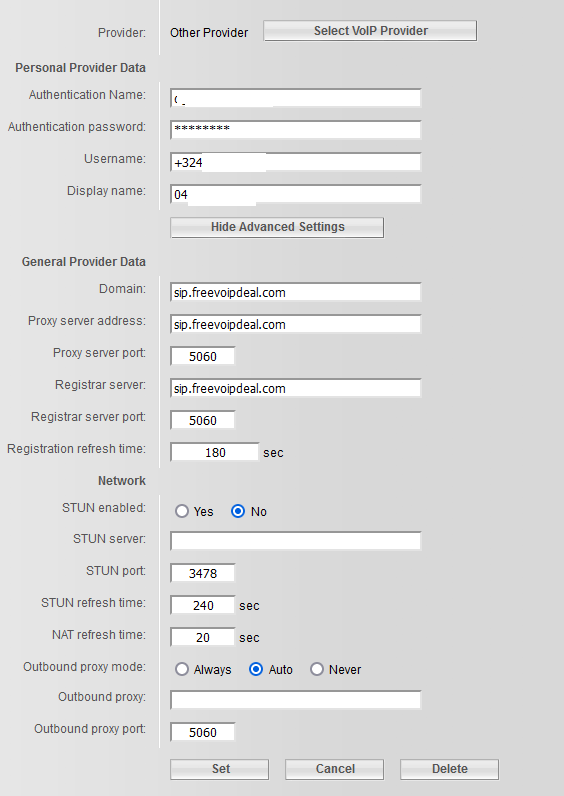Click the Set button
Screen dimensions: 564x796
tap(219, 769)
